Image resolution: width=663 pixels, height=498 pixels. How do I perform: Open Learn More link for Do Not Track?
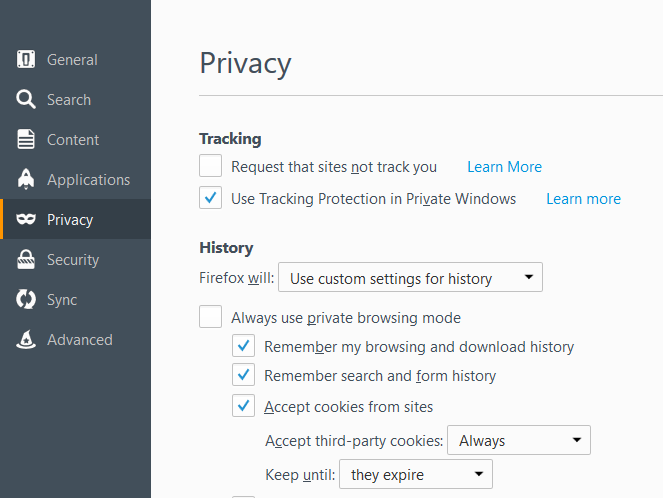tap(504, 167)
